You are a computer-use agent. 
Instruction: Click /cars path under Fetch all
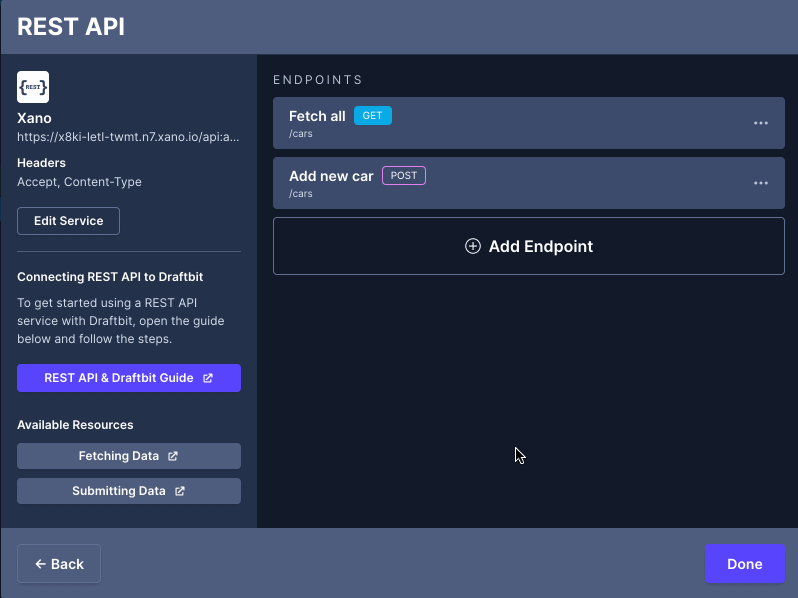(301, 134)
